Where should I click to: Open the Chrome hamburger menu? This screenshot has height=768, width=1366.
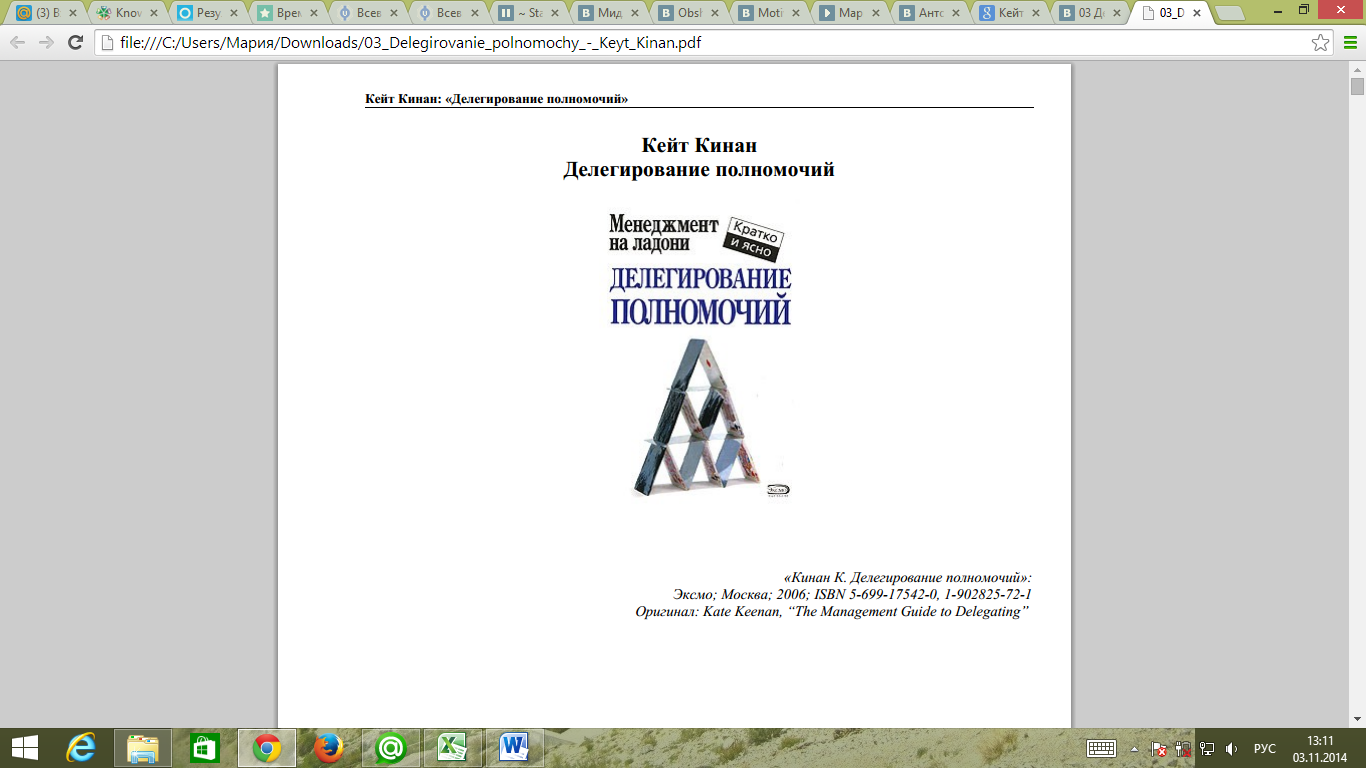(1349, 43)
